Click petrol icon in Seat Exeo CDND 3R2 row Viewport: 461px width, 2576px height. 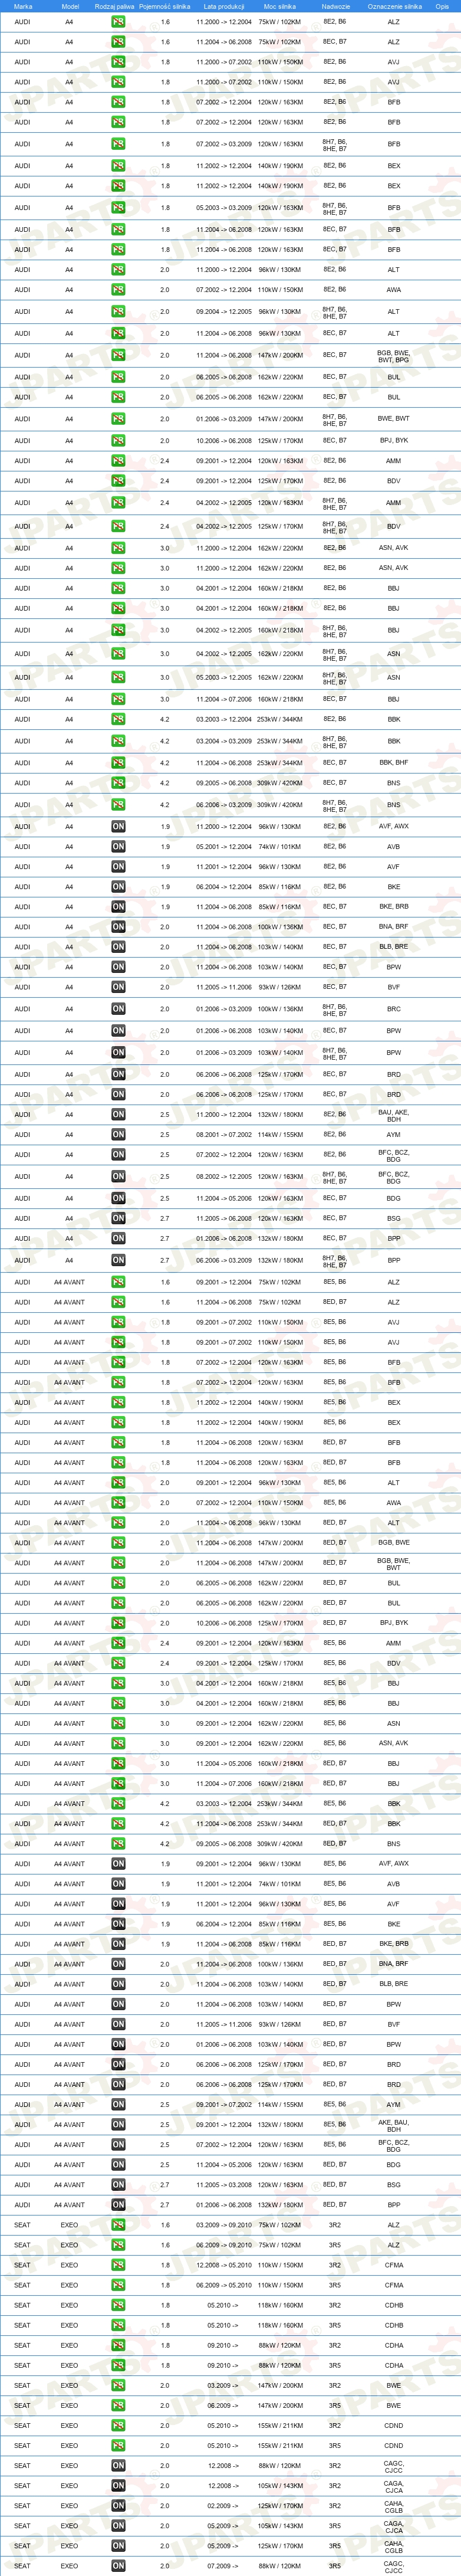(118, 2425)
